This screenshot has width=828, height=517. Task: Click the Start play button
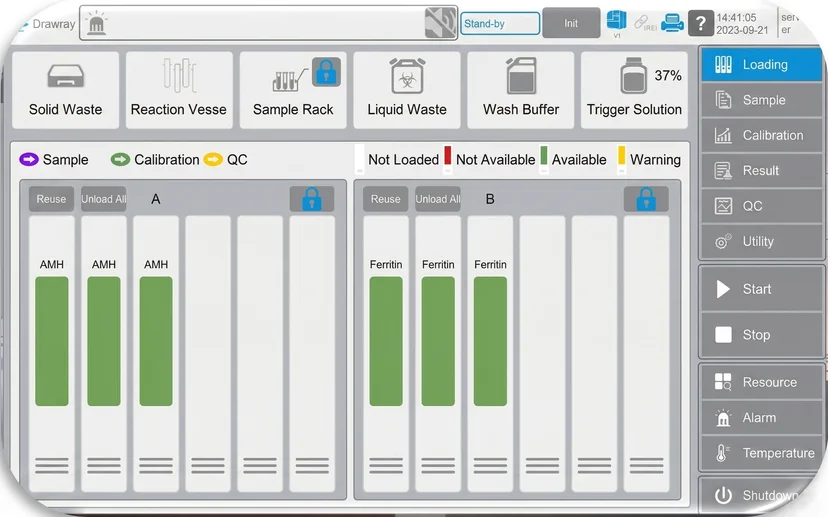(x=761, y=289)
